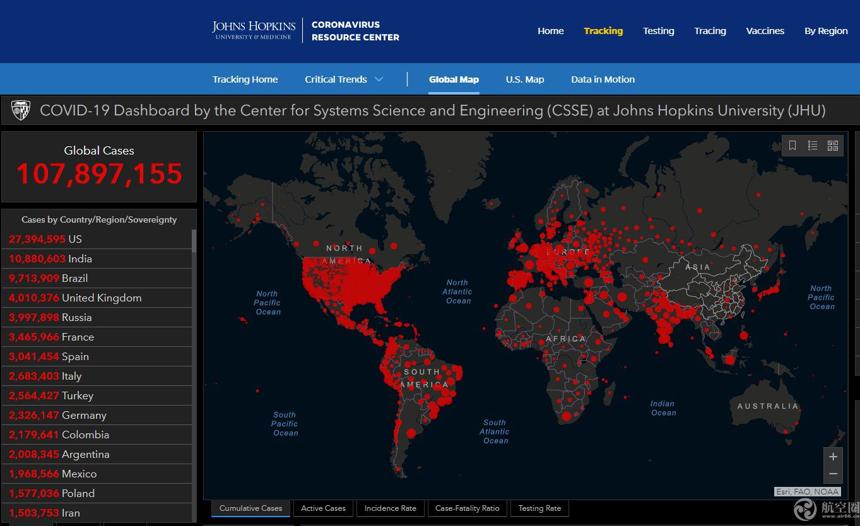The image size is (860, 526).
Task: Select the US row in the country list
Action: (x=97, y=239)
